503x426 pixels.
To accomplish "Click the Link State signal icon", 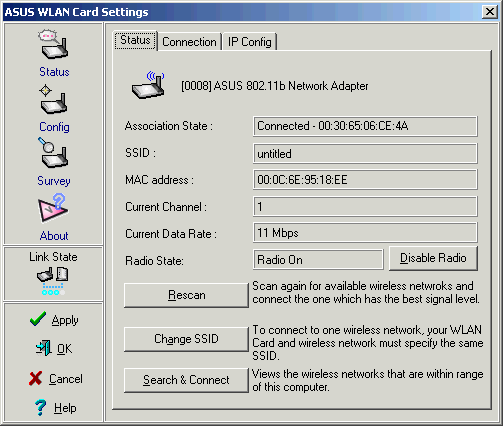I will (x=53, y=281).
